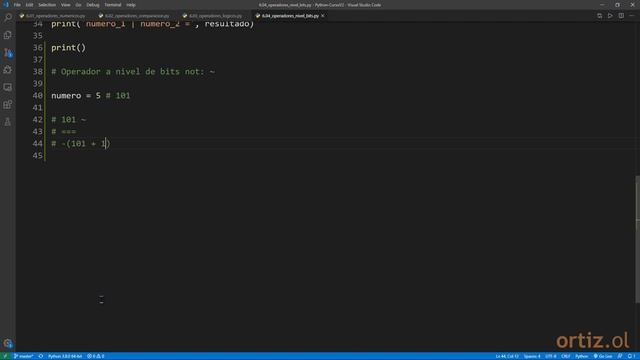Click the master branch indicator
Screen dimensions: 640x360
tap(24, 356)
